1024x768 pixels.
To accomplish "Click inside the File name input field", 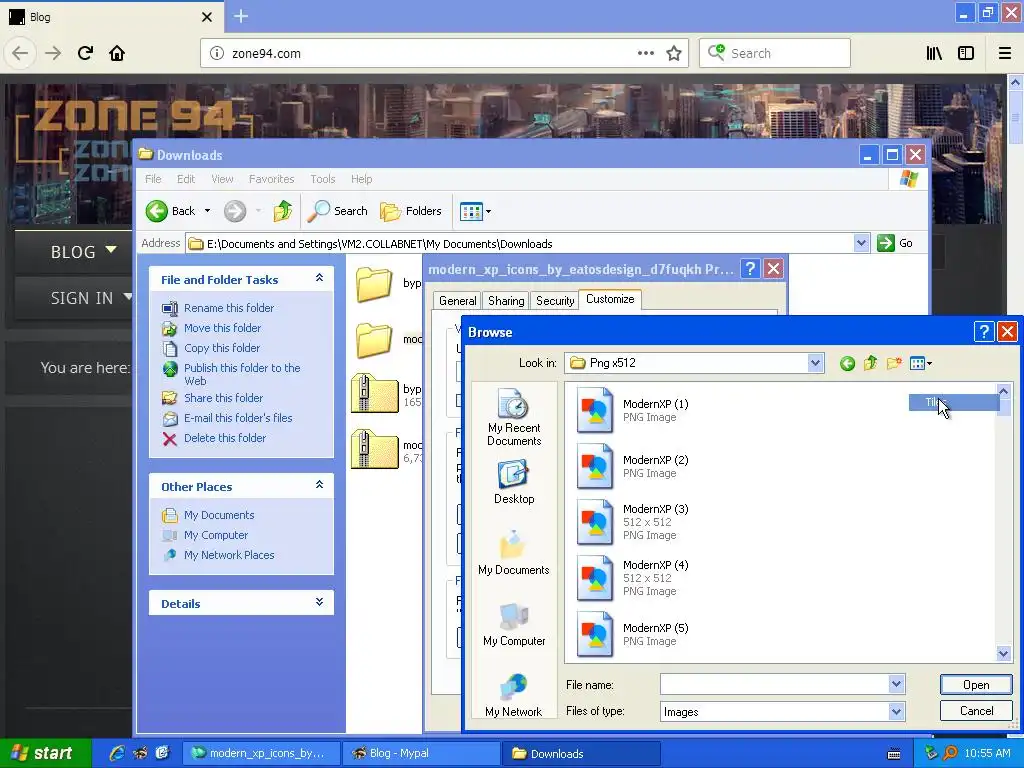I will 775,684.
